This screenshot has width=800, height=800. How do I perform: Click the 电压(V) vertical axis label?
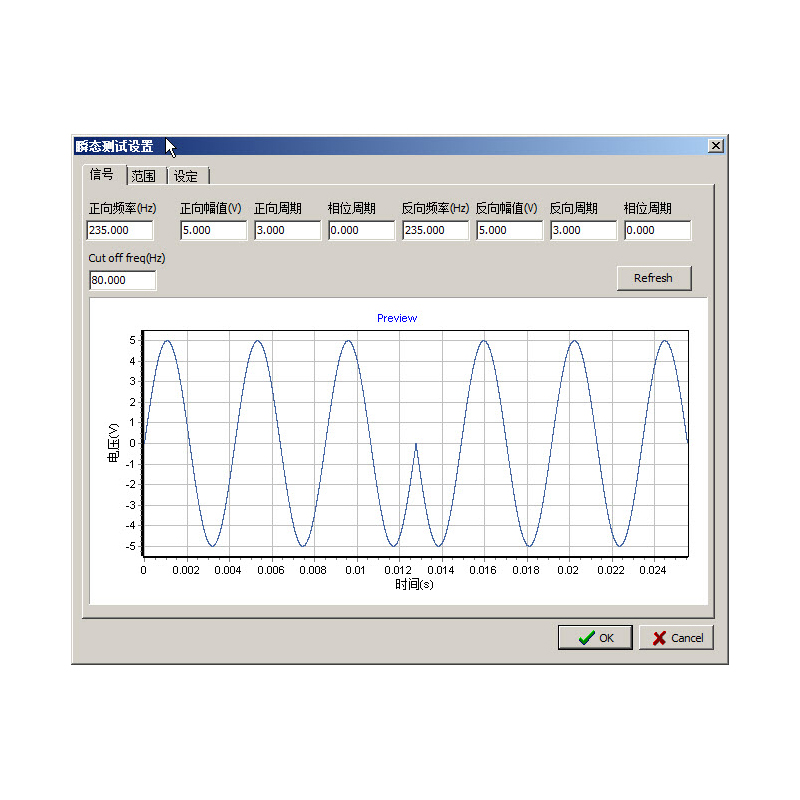(x=114, y=442)
